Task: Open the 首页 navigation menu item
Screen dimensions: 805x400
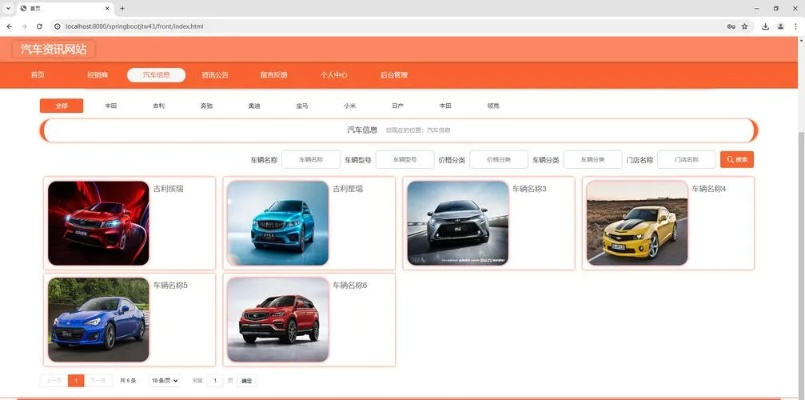Action: point(38,74)
